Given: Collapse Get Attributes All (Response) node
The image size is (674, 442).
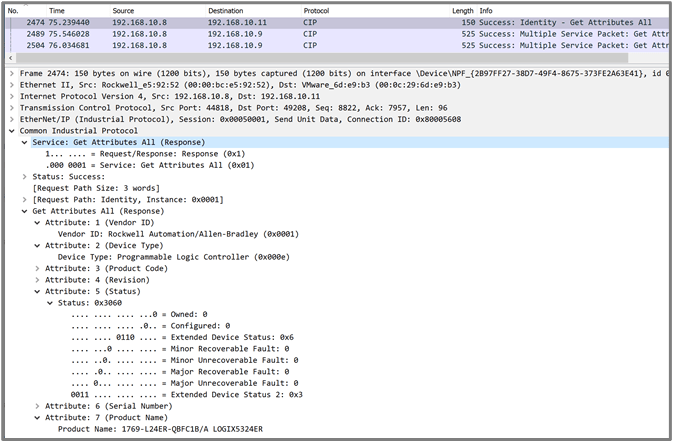Looking at the screenshot, I should click(x=25, y=211).
